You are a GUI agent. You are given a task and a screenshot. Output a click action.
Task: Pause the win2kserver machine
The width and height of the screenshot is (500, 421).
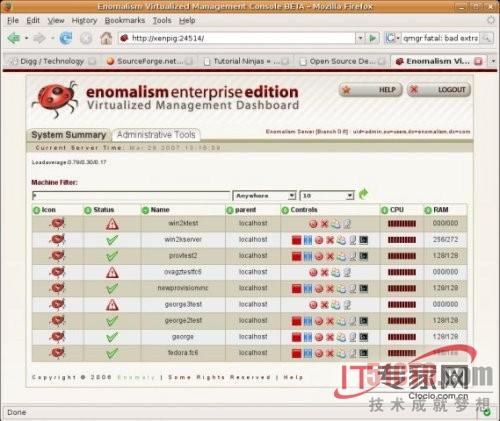coord(308,240)
